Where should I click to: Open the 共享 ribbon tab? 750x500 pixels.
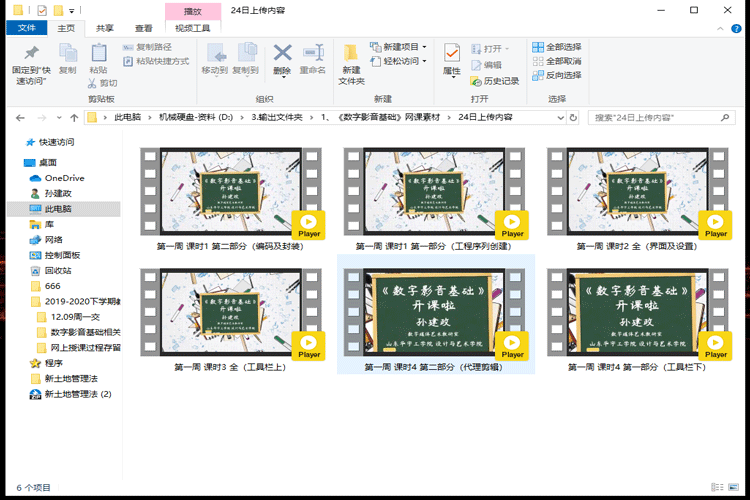(x=104, y=28)
